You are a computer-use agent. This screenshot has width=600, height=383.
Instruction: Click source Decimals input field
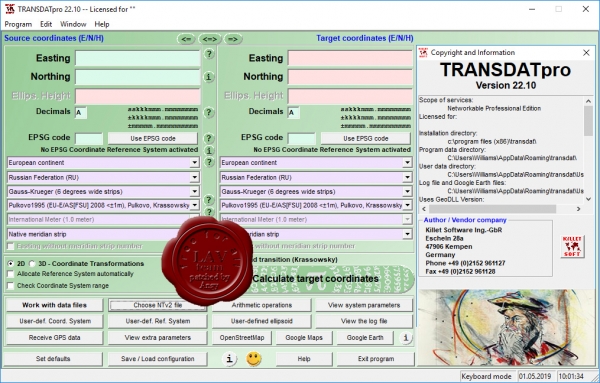click(x=81, y=112)
